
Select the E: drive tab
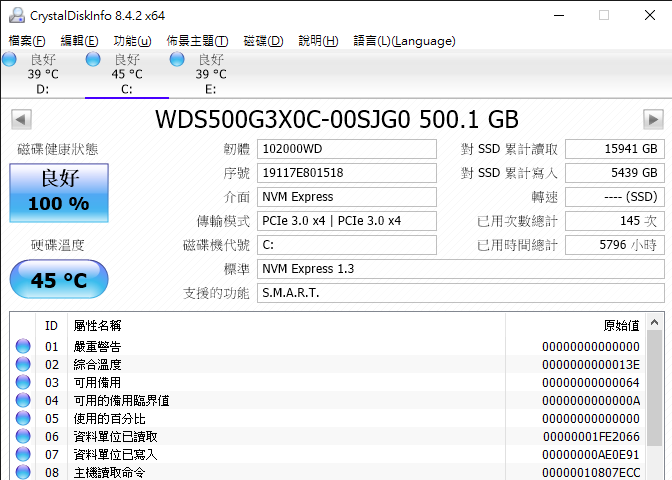211,74
